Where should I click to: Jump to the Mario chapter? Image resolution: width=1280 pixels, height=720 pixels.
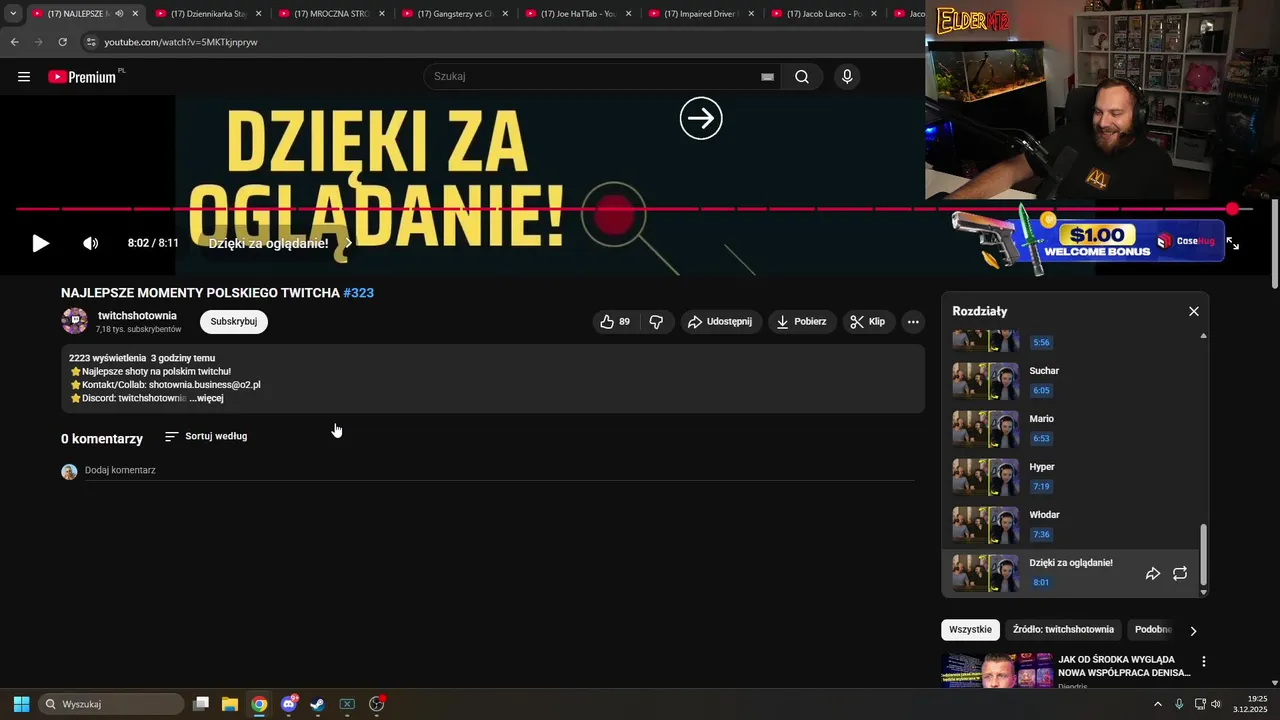tap(1071, 429)
